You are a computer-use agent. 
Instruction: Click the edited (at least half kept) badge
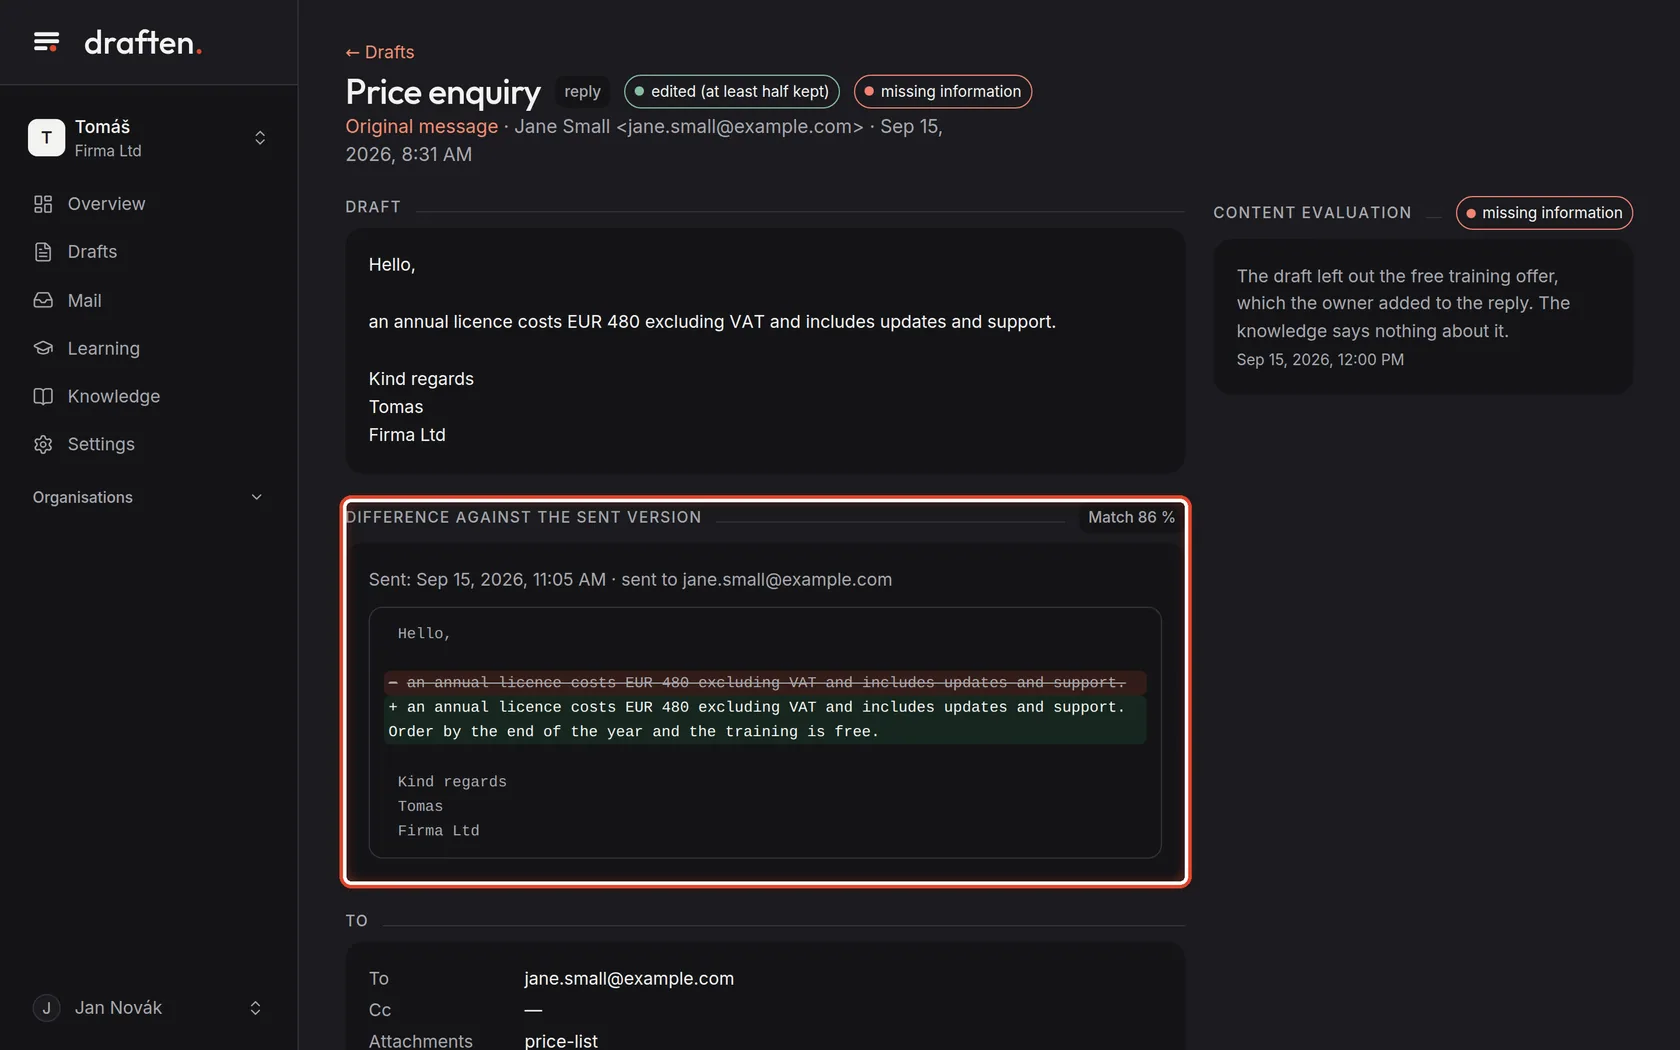[x=732, y=91]
